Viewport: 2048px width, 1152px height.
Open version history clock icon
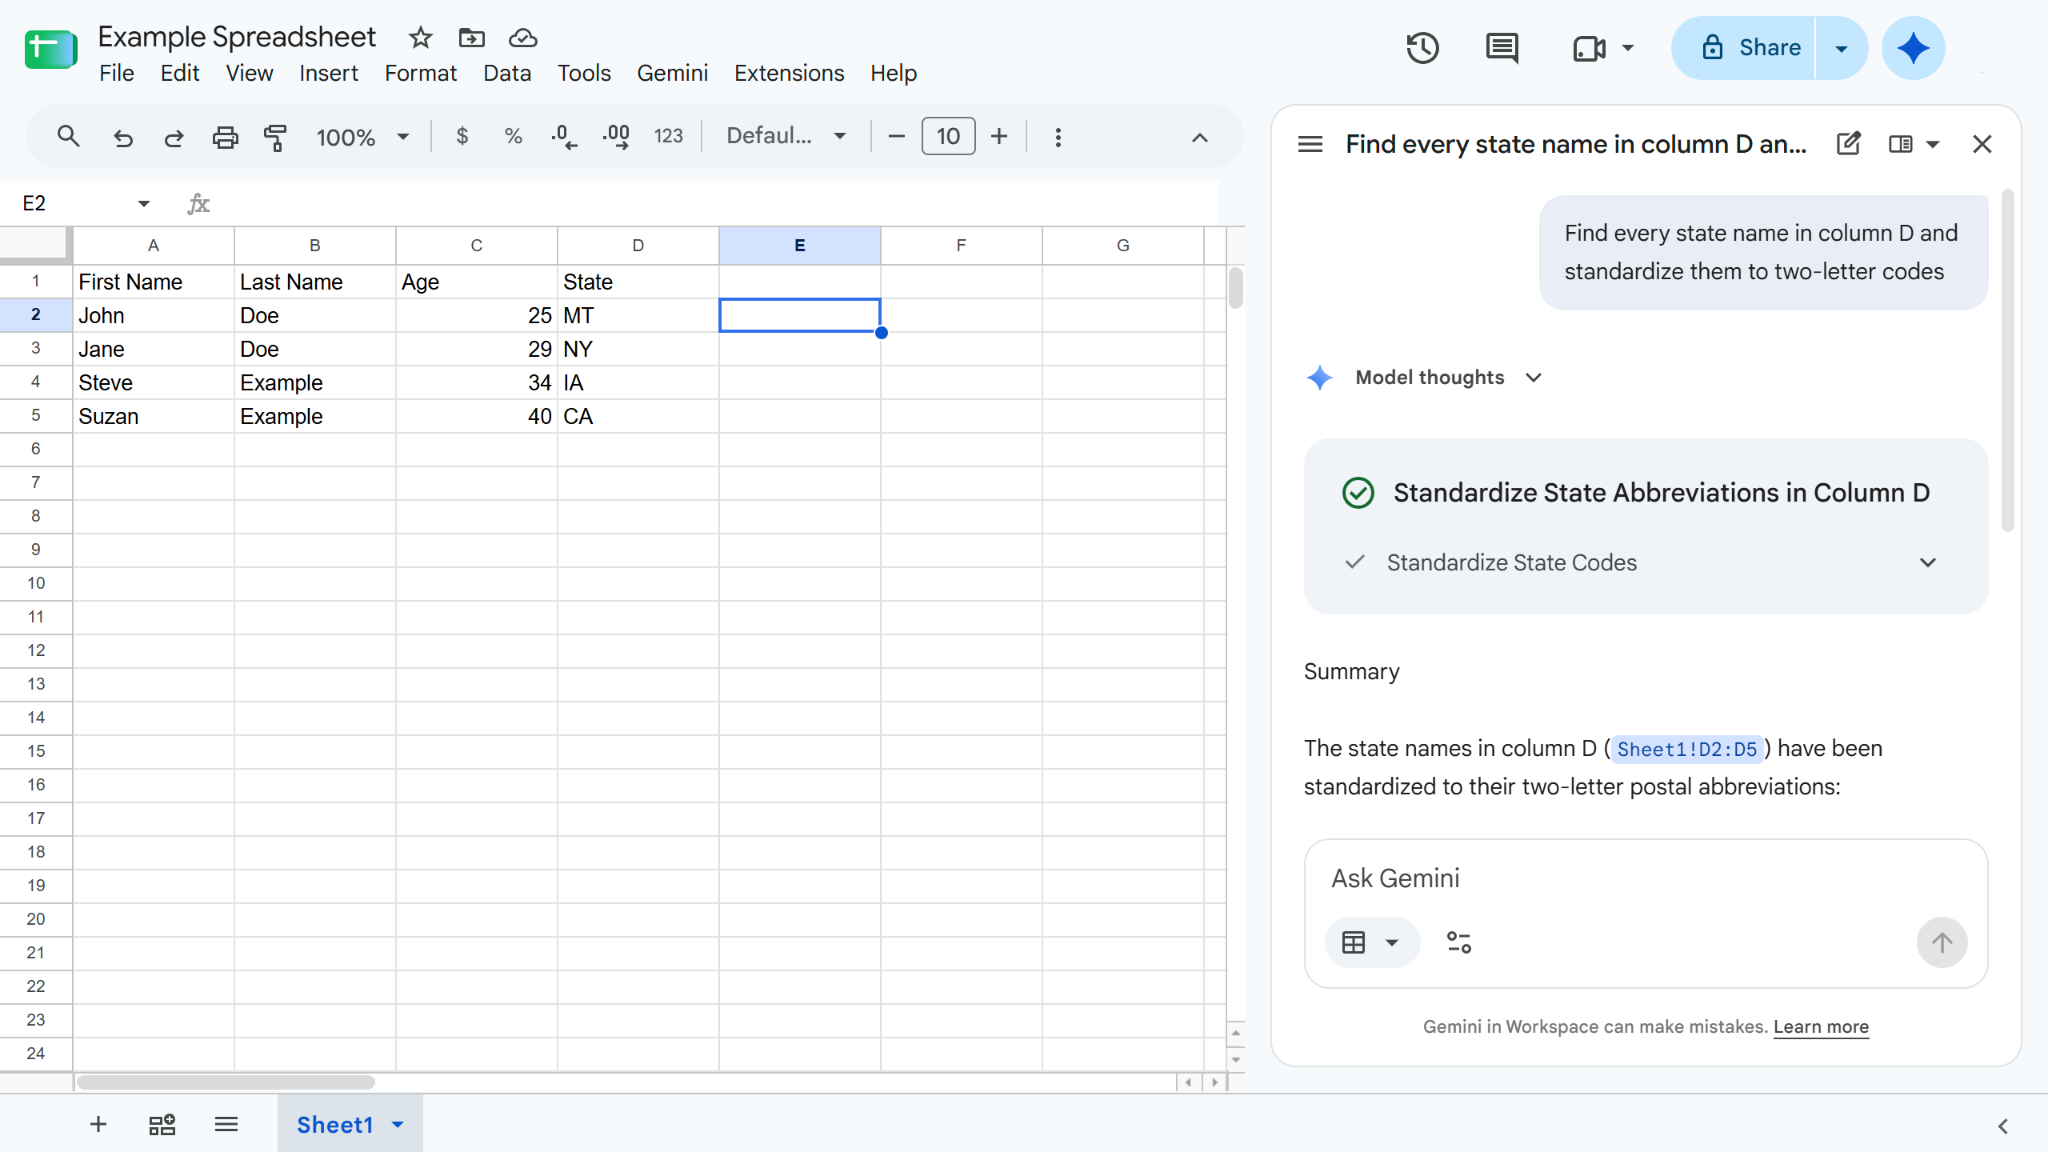click(1422, 48)
